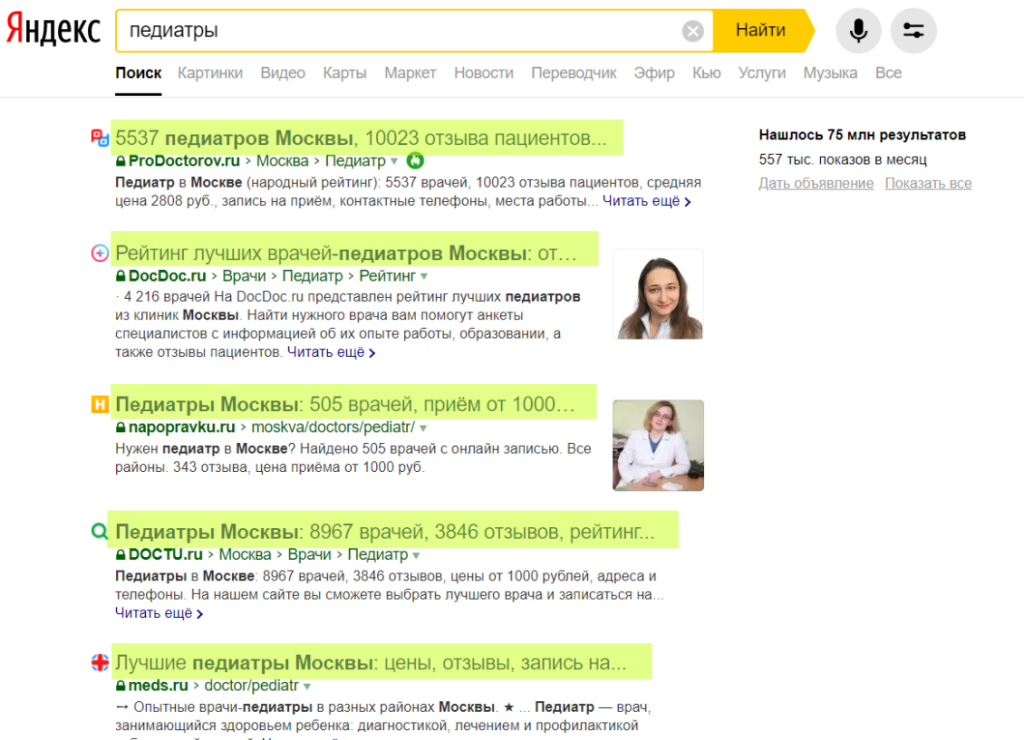Open the Москва breadcrumb under ProDoctorov.ru
Viewport: 1024px width, 740px height.
[x=282, y=161]
